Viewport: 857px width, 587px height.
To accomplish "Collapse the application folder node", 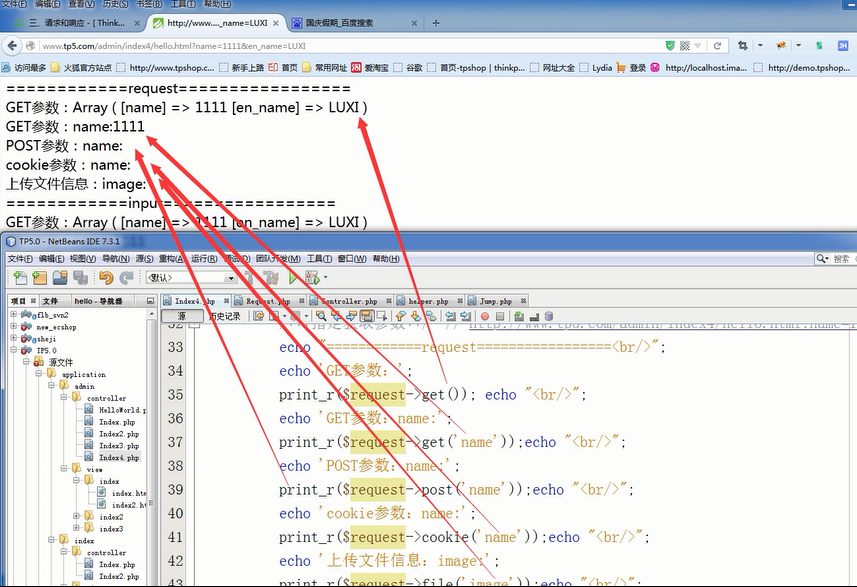I will pos(38,374).
